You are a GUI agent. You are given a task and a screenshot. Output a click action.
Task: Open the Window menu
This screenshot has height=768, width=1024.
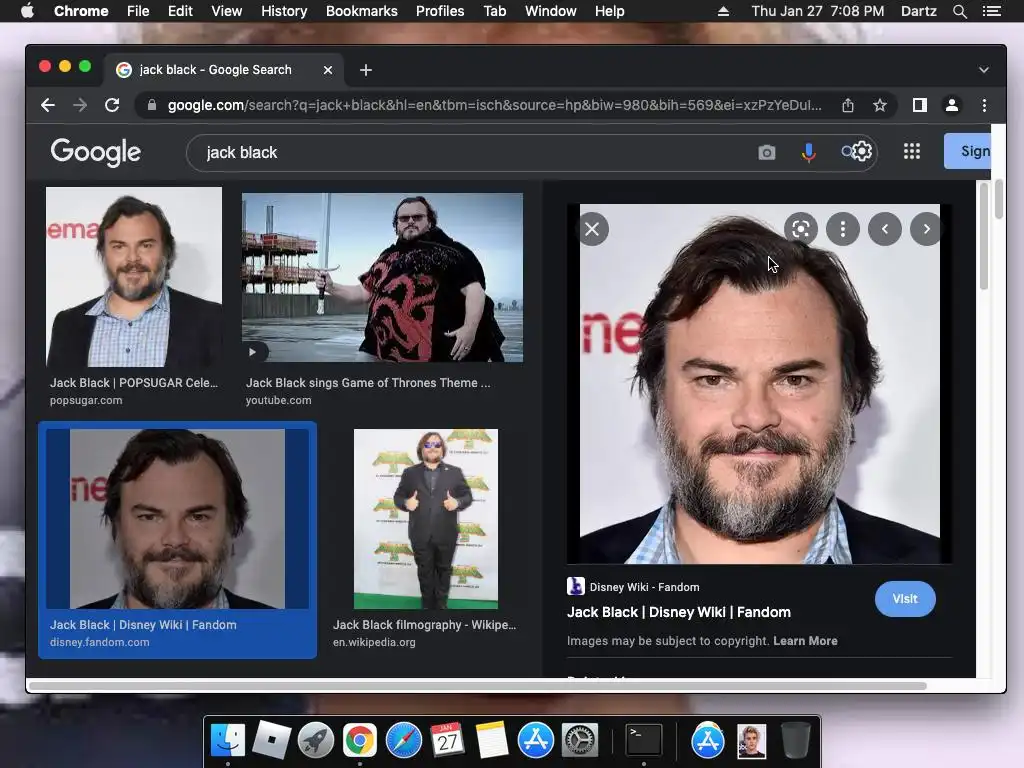point(551,11)
